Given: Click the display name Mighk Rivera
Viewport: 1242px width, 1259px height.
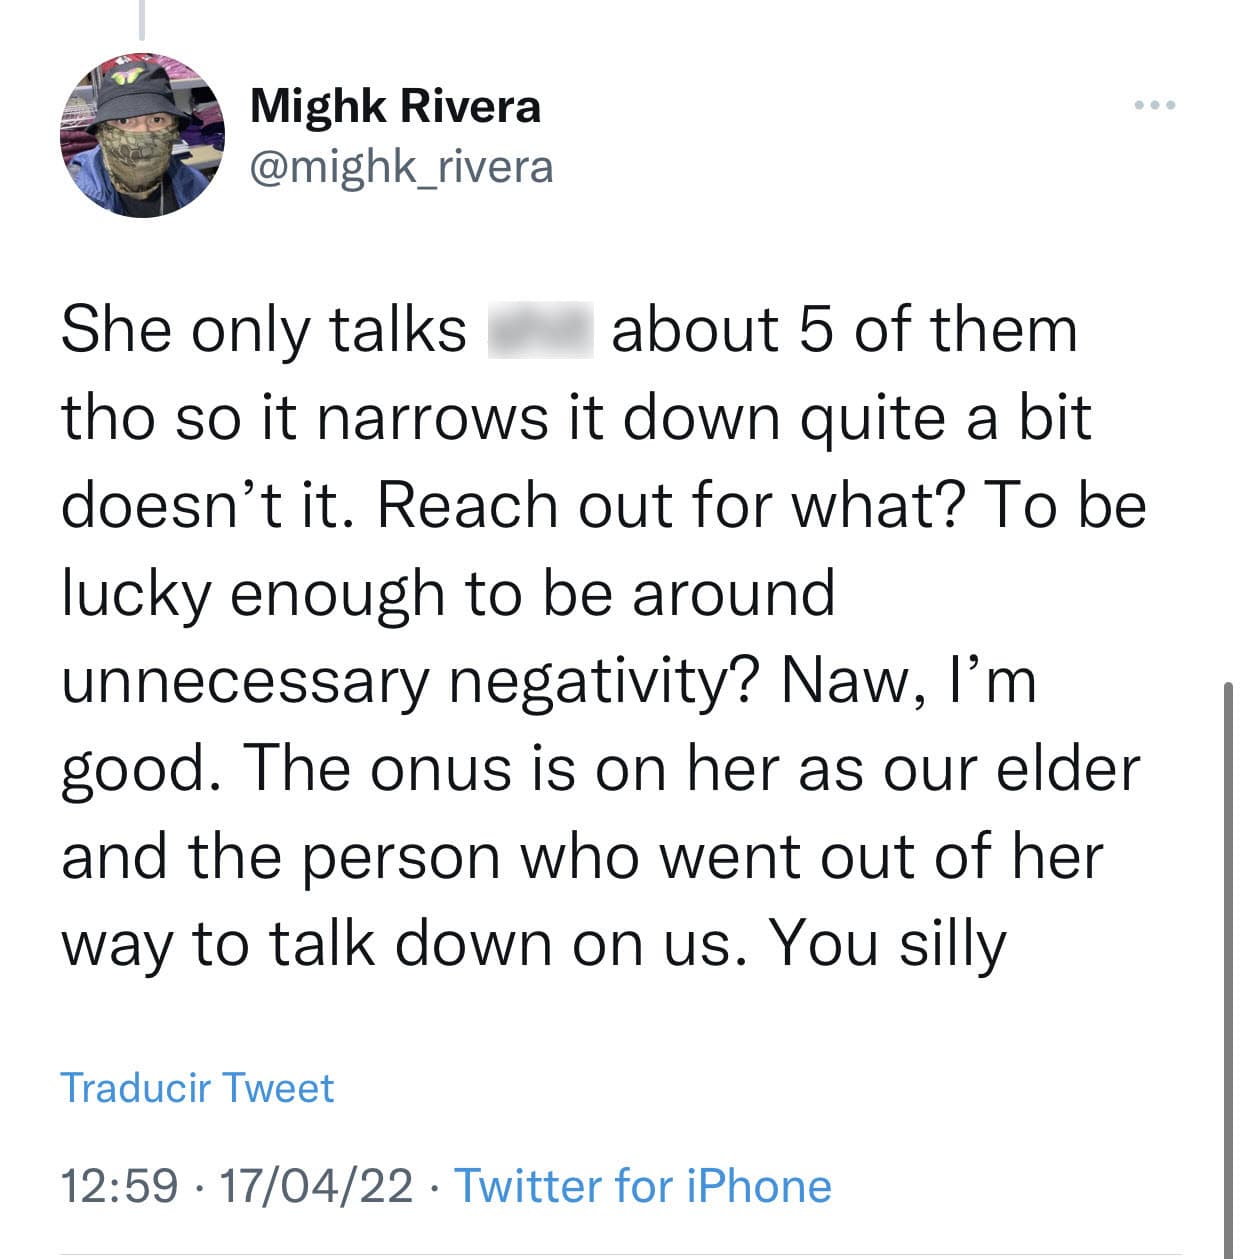Looking at the screenshot, I should tap(395, 106).
